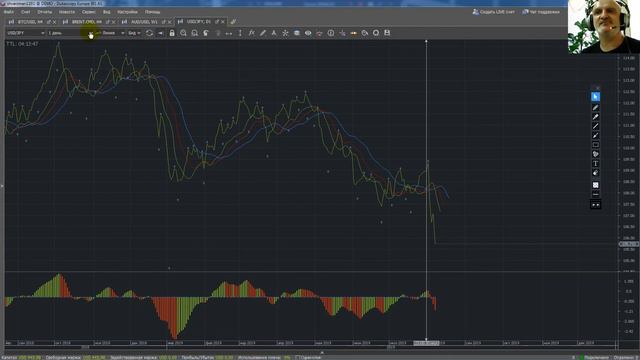
Task: Switch to the BTC/USD H4 chart tab
Action: click(30, 22)
